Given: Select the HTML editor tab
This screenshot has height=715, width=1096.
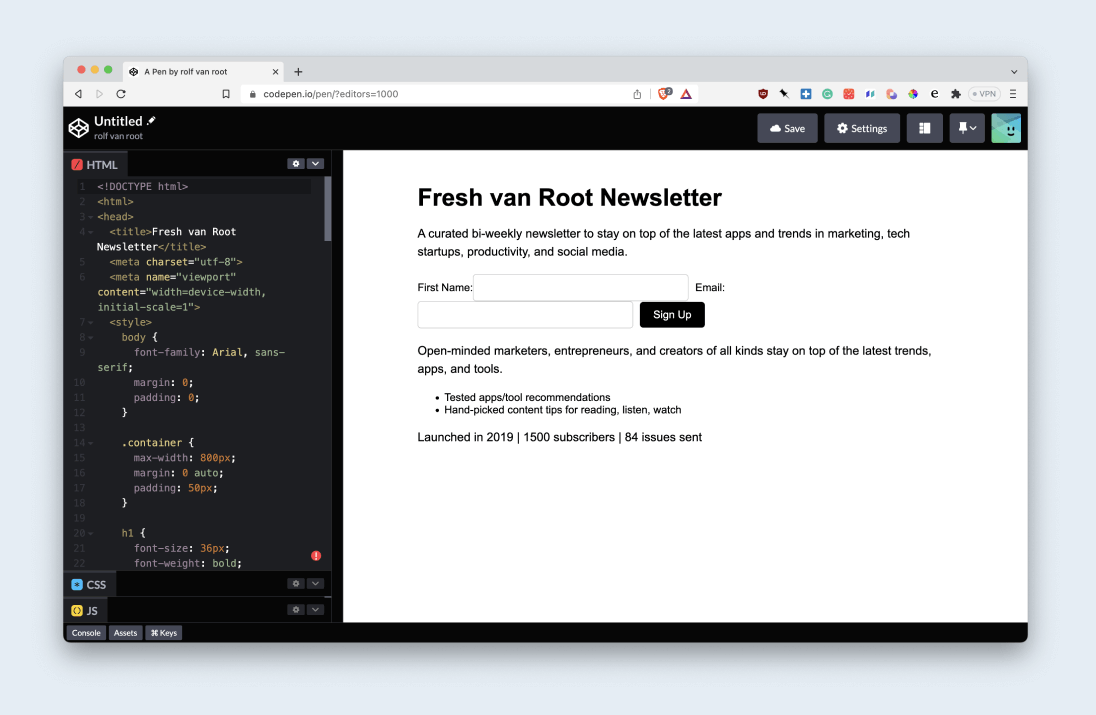Looking at the screenshot, I should click(x=95, y=165).
